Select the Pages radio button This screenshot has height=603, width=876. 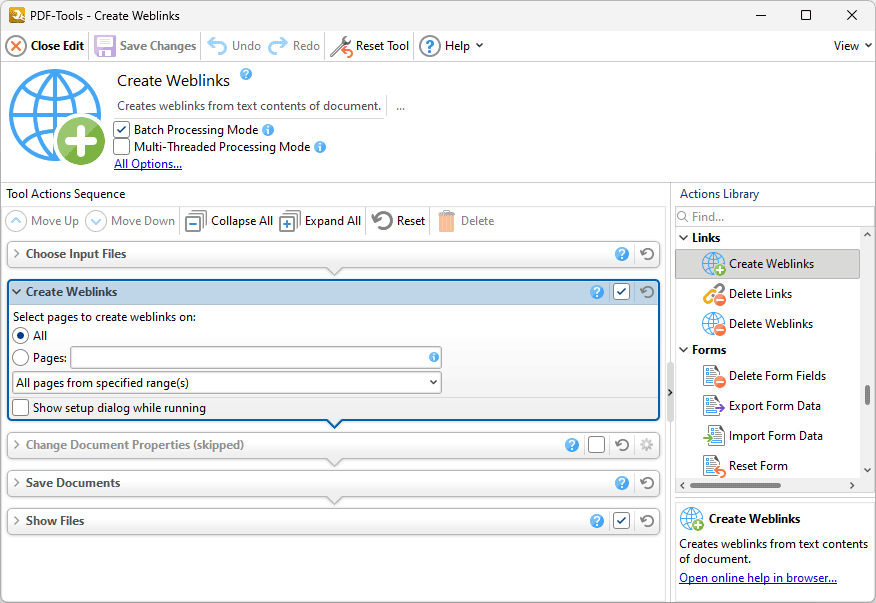(21, 358)
